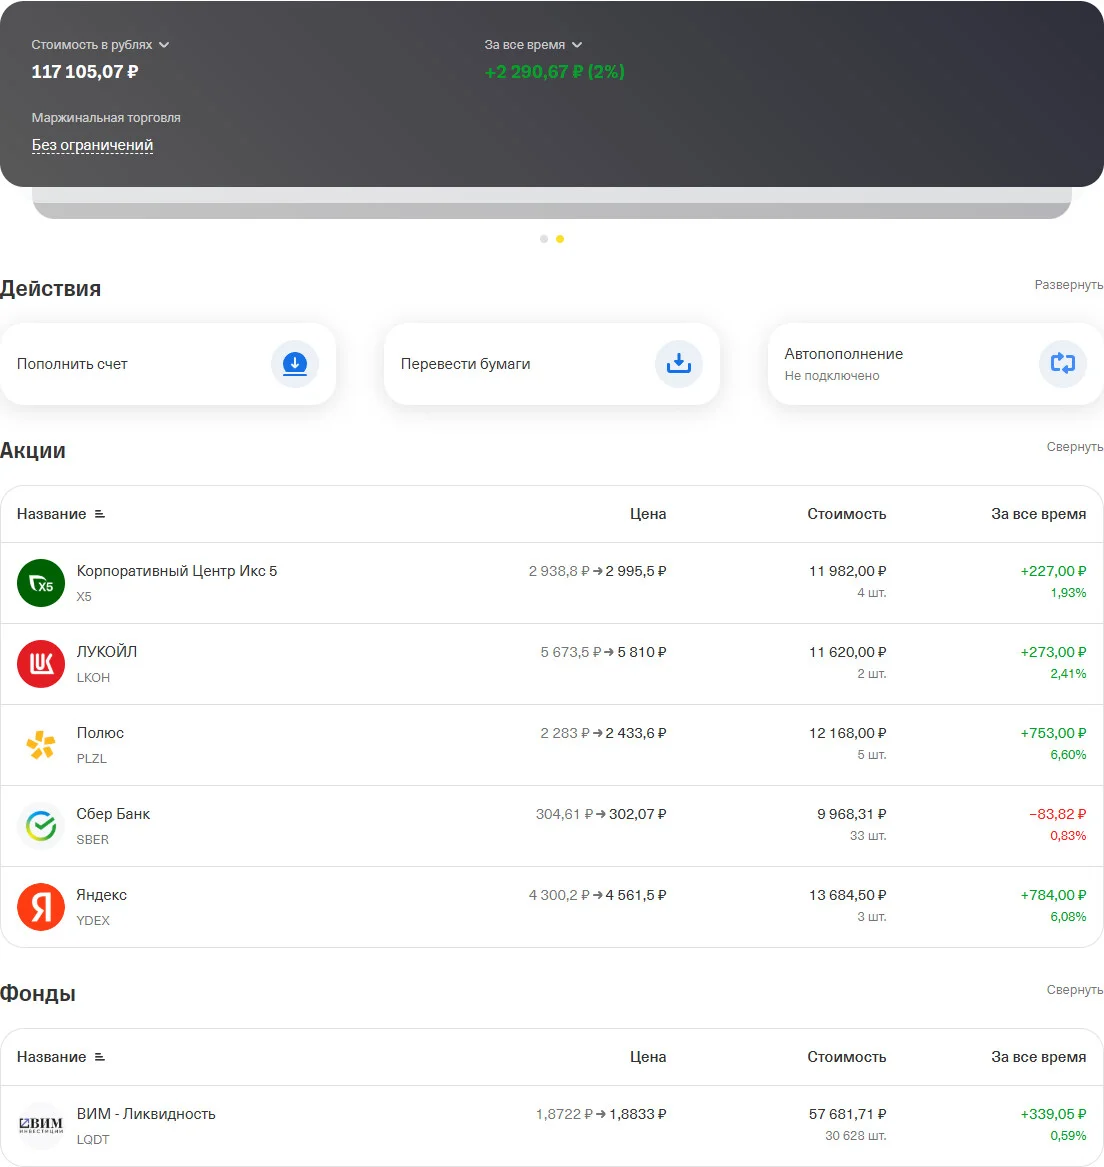The image size is (1104, 1167).
Task: Click the Полюс value 12 168,00 ₽
Action: point(847,733)
